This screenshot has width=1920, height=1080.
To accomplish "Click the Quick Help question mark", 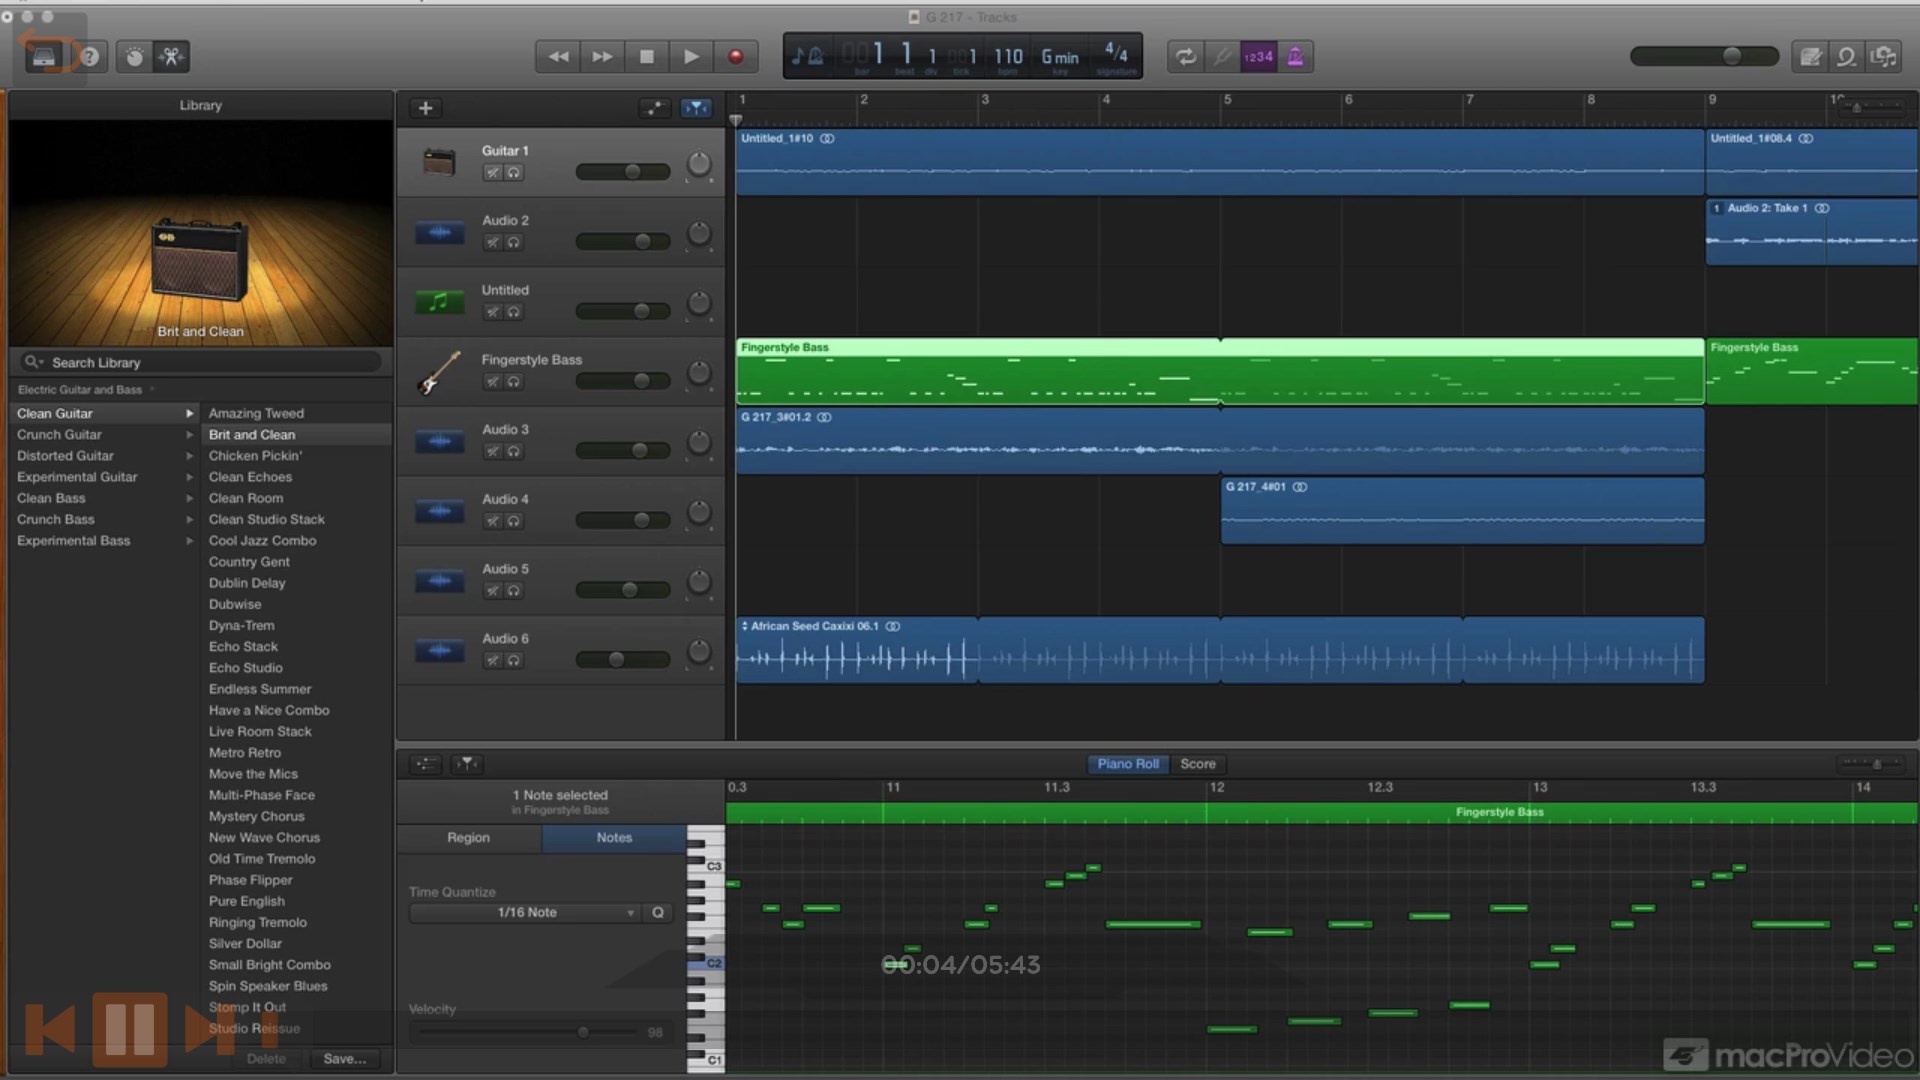I will coord(90,57).
